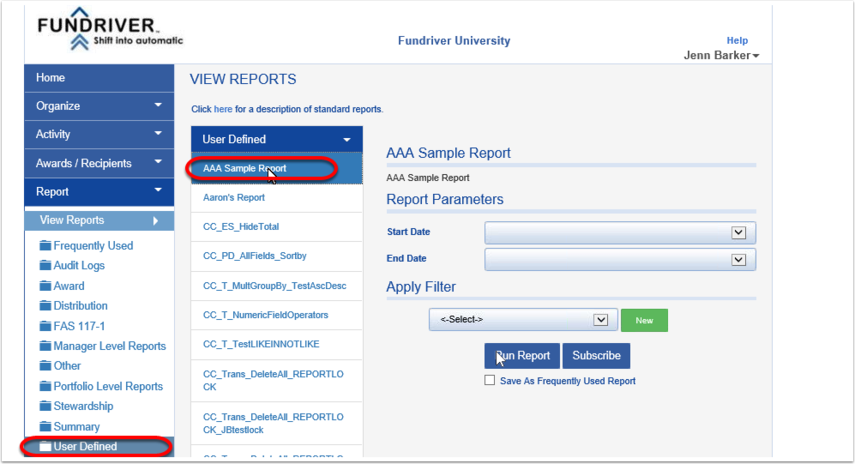Click the Summary folder label
This screenshot has height=464, width=855.
pyautogui.click(x=76, y=426)
